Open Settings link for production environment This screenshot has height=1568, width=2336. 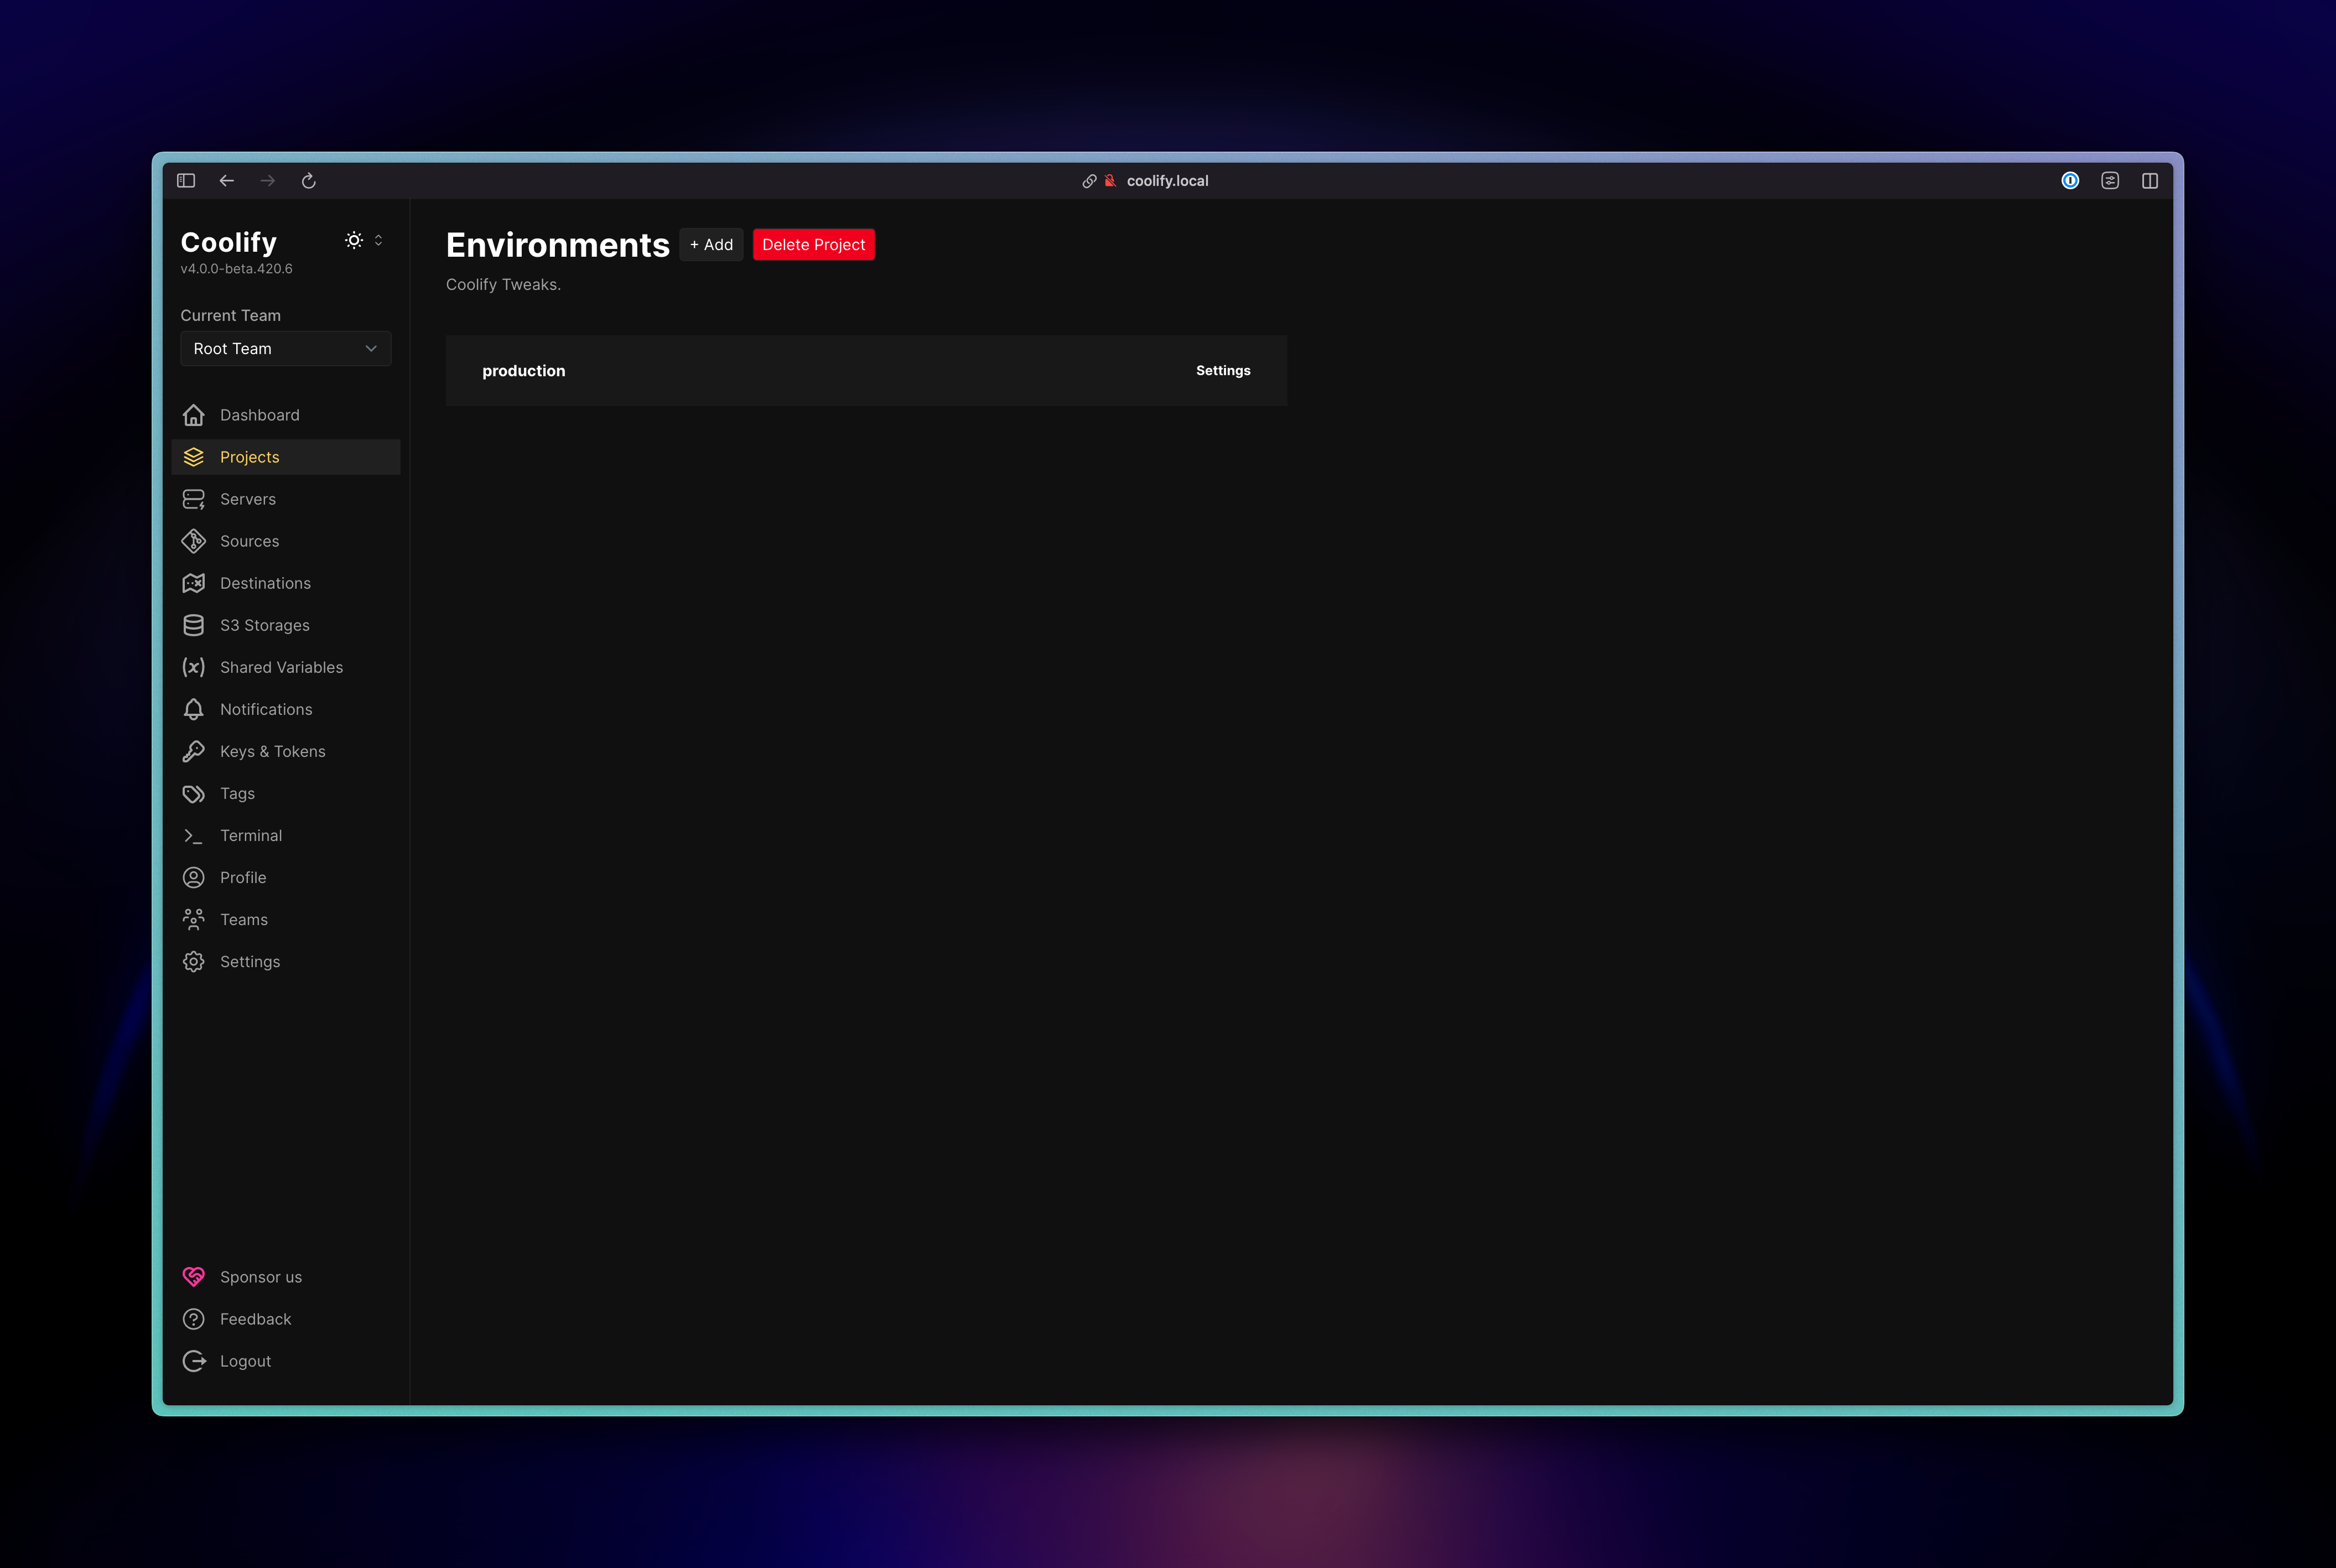[x=1222, y=371]
